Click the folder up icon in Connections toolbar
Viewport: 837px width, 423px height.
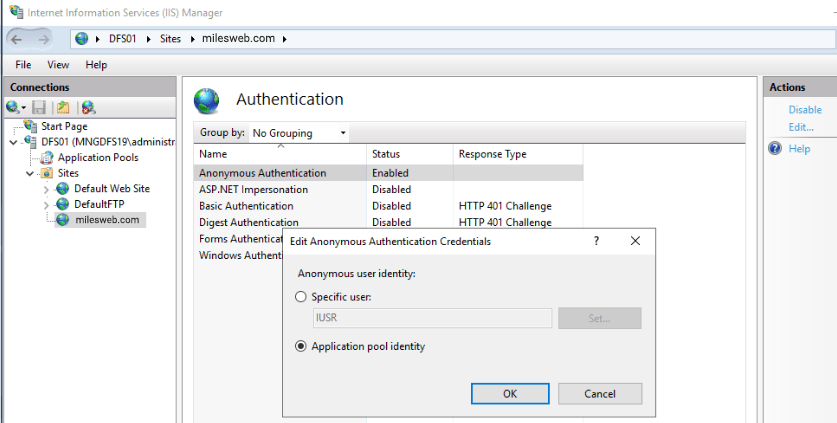pyautogui.click(x=63, y=107)
